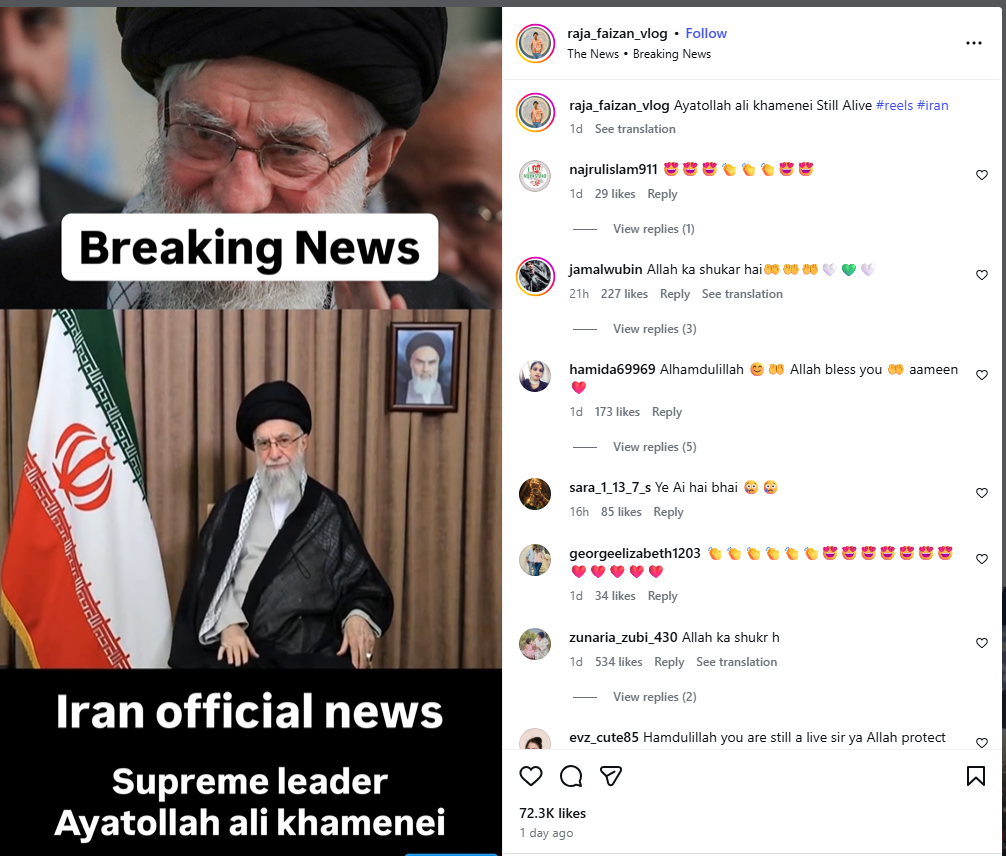Follow raja_faizan_vlog

coord(706,33)
